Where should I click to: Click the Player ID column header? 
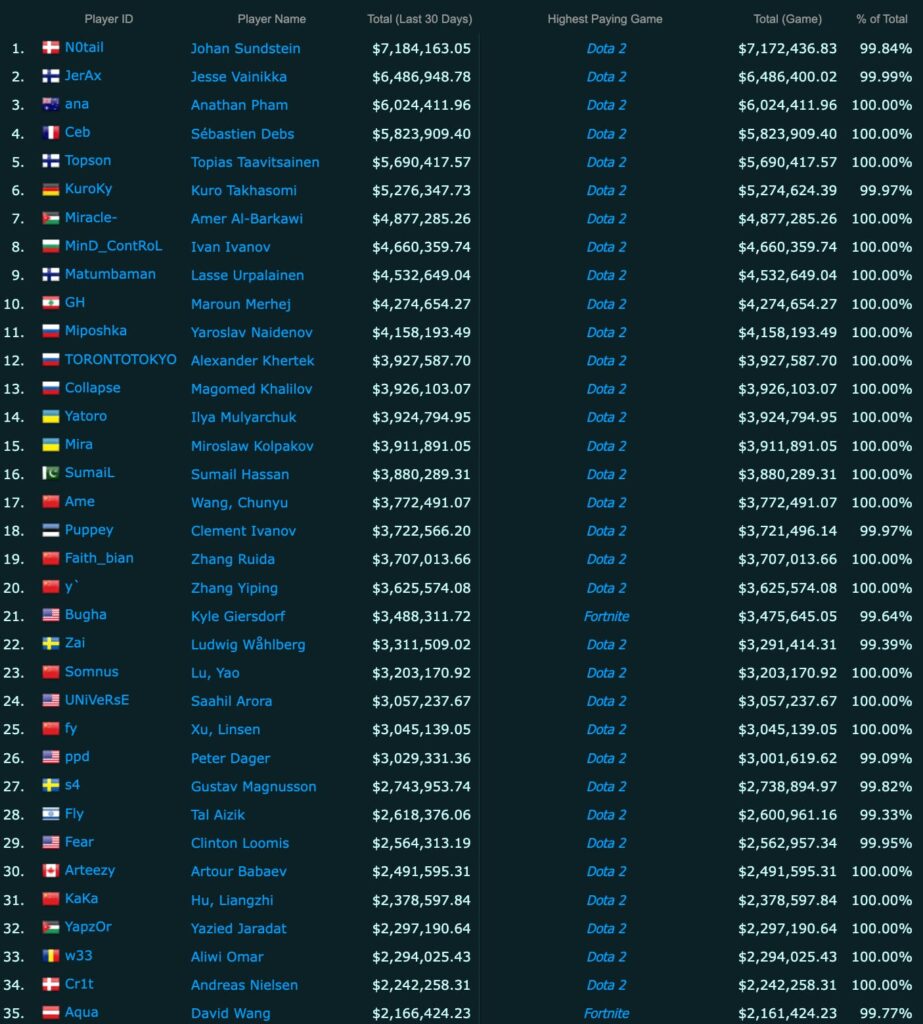point(108,19)
